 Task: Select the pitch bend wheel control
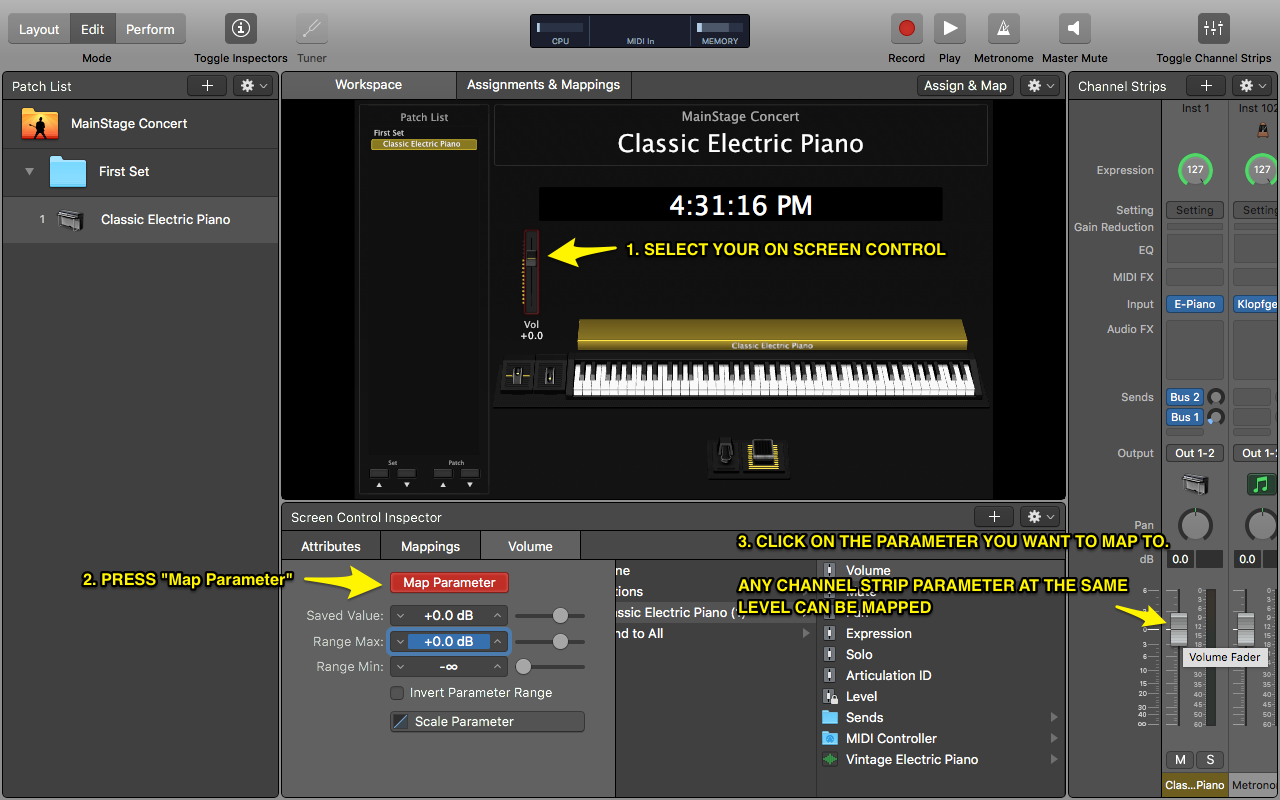pos(518,376)
